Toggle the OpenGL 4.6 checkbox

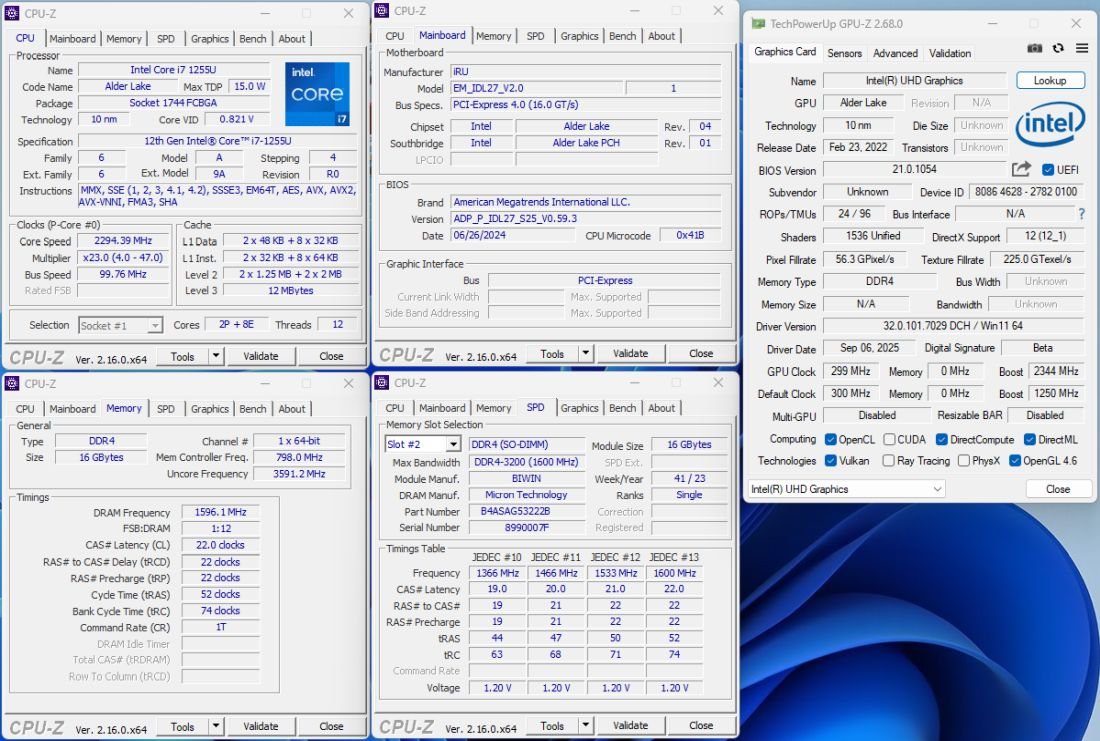[1014, 461]
